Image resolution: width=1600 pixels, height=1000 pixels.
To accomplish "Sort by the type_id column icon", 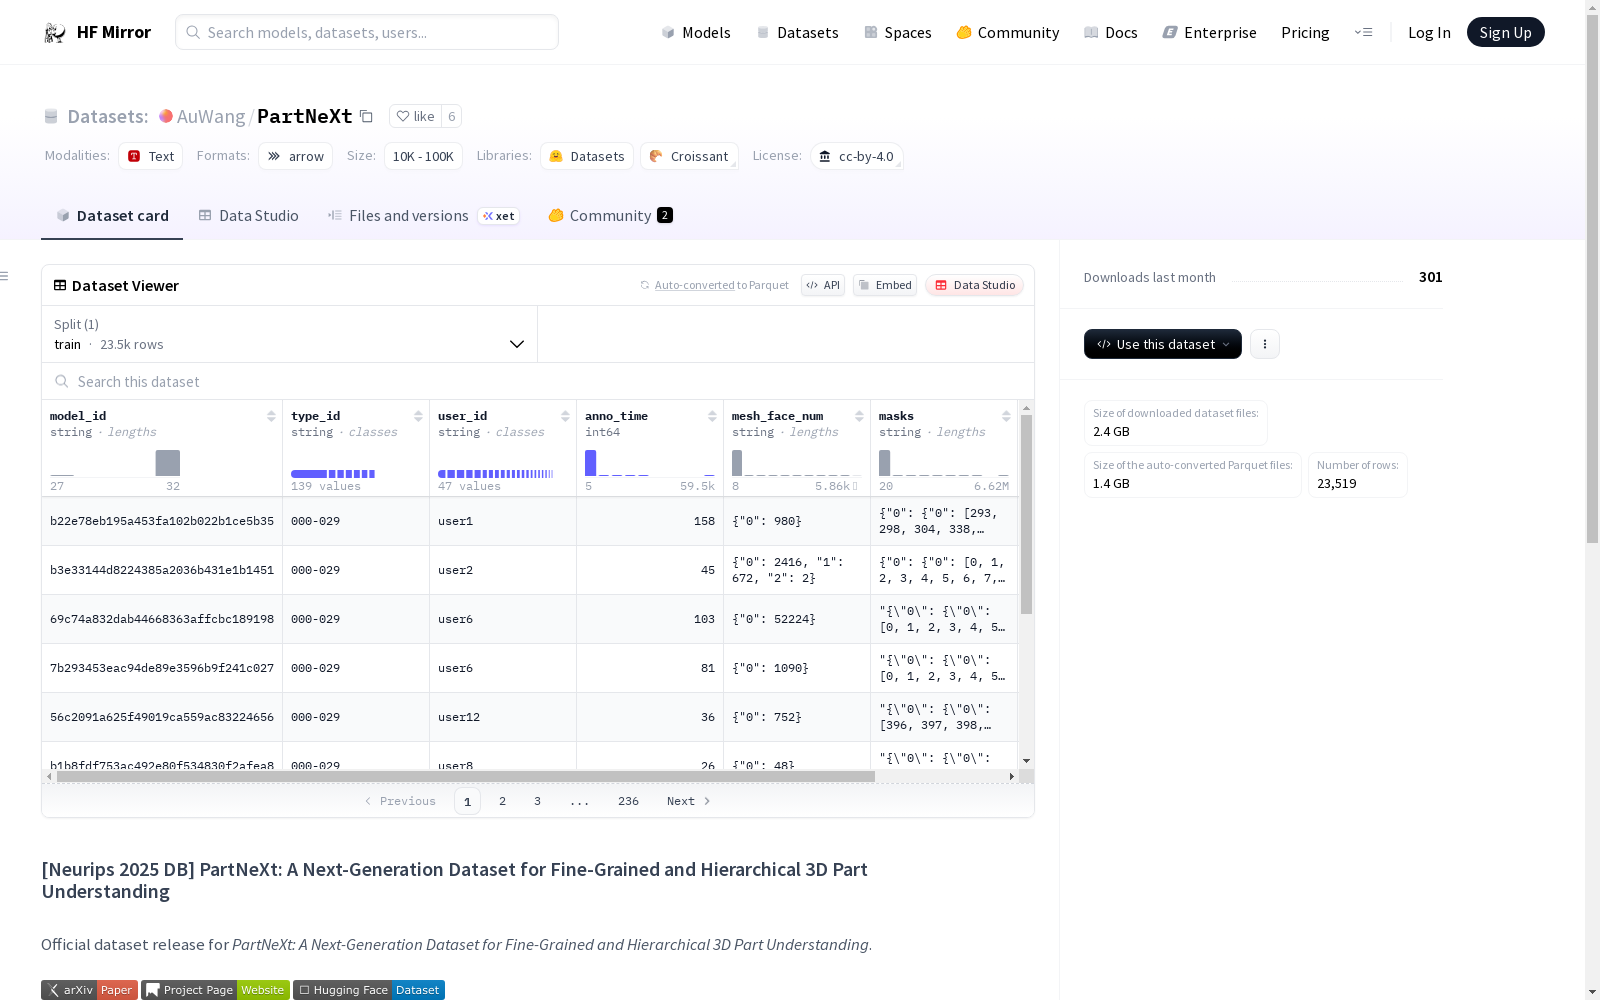I will tap(418, 416).
